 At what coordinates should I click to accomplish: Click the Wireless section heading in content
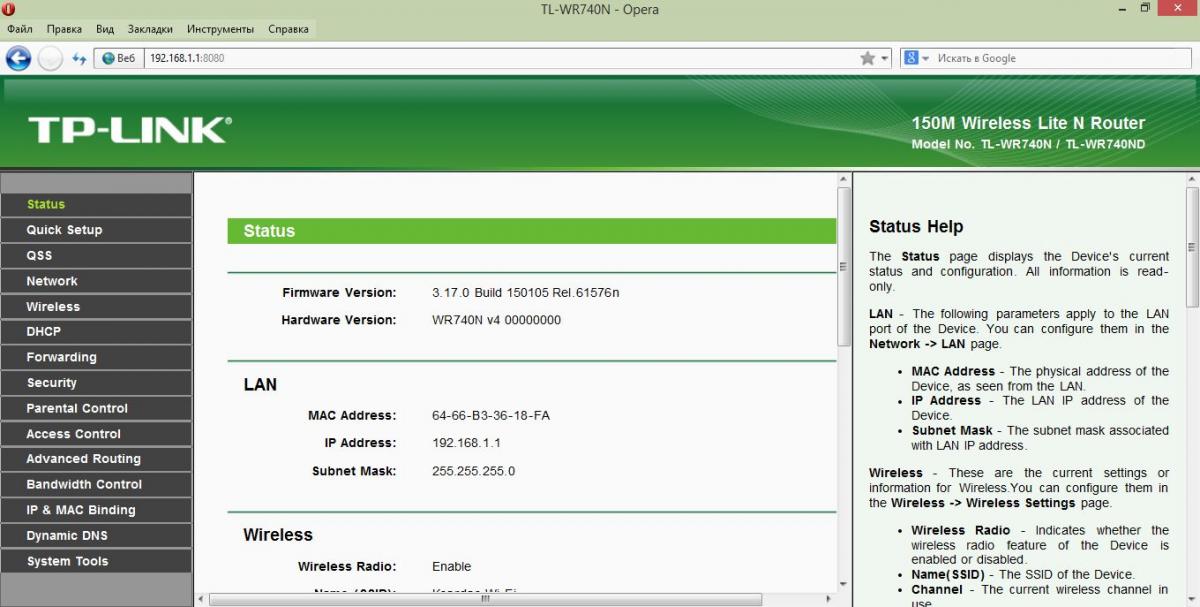pyautogui.click(x=278, y=535)
